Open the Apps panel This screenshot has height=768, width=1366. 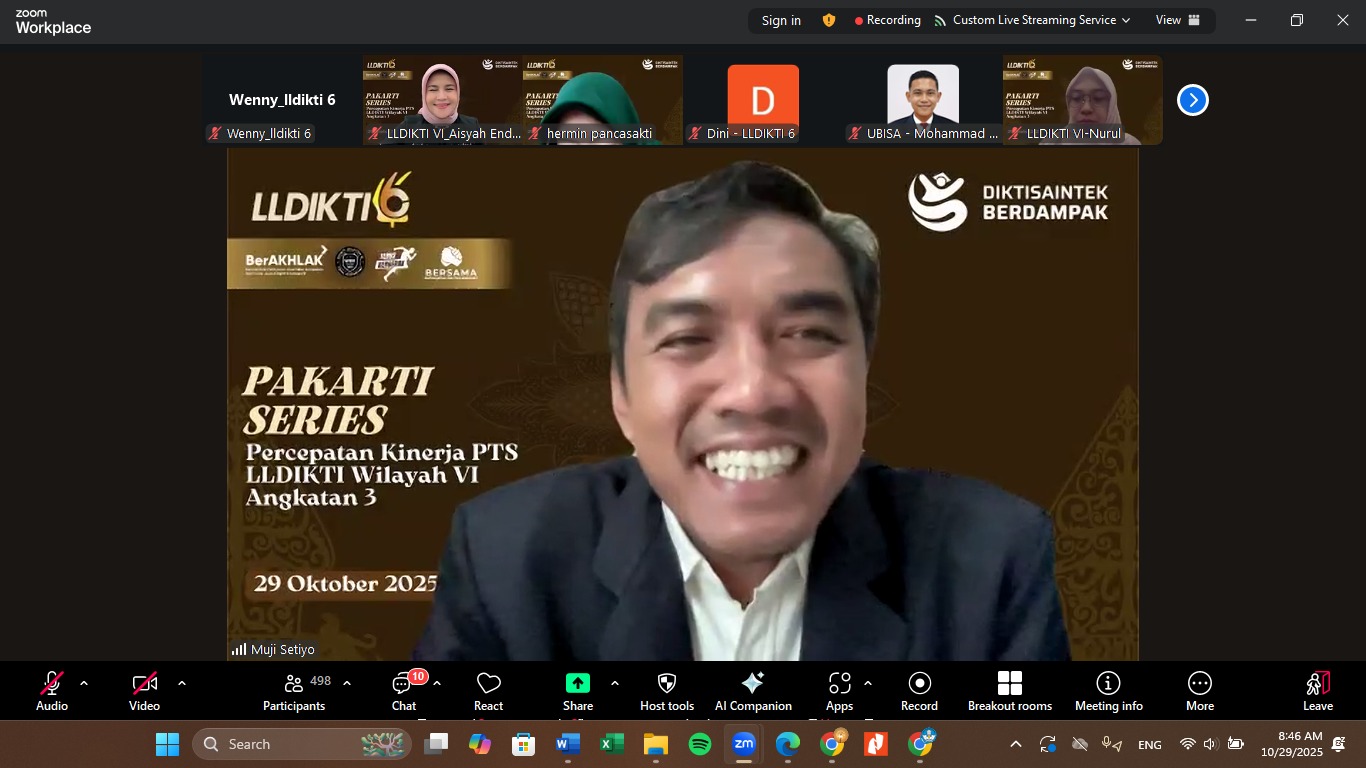(x=839, y=689)
